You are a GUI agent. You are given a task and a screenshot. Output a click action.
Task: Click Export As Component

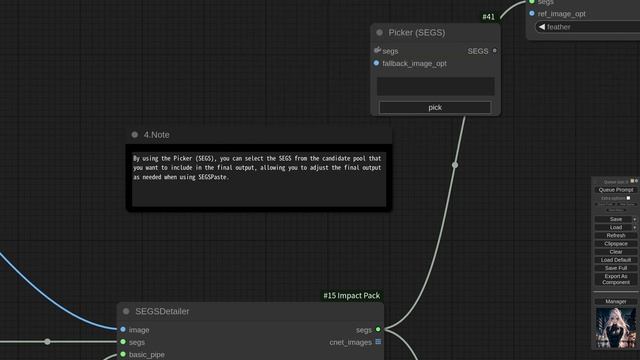coord(616,279)
